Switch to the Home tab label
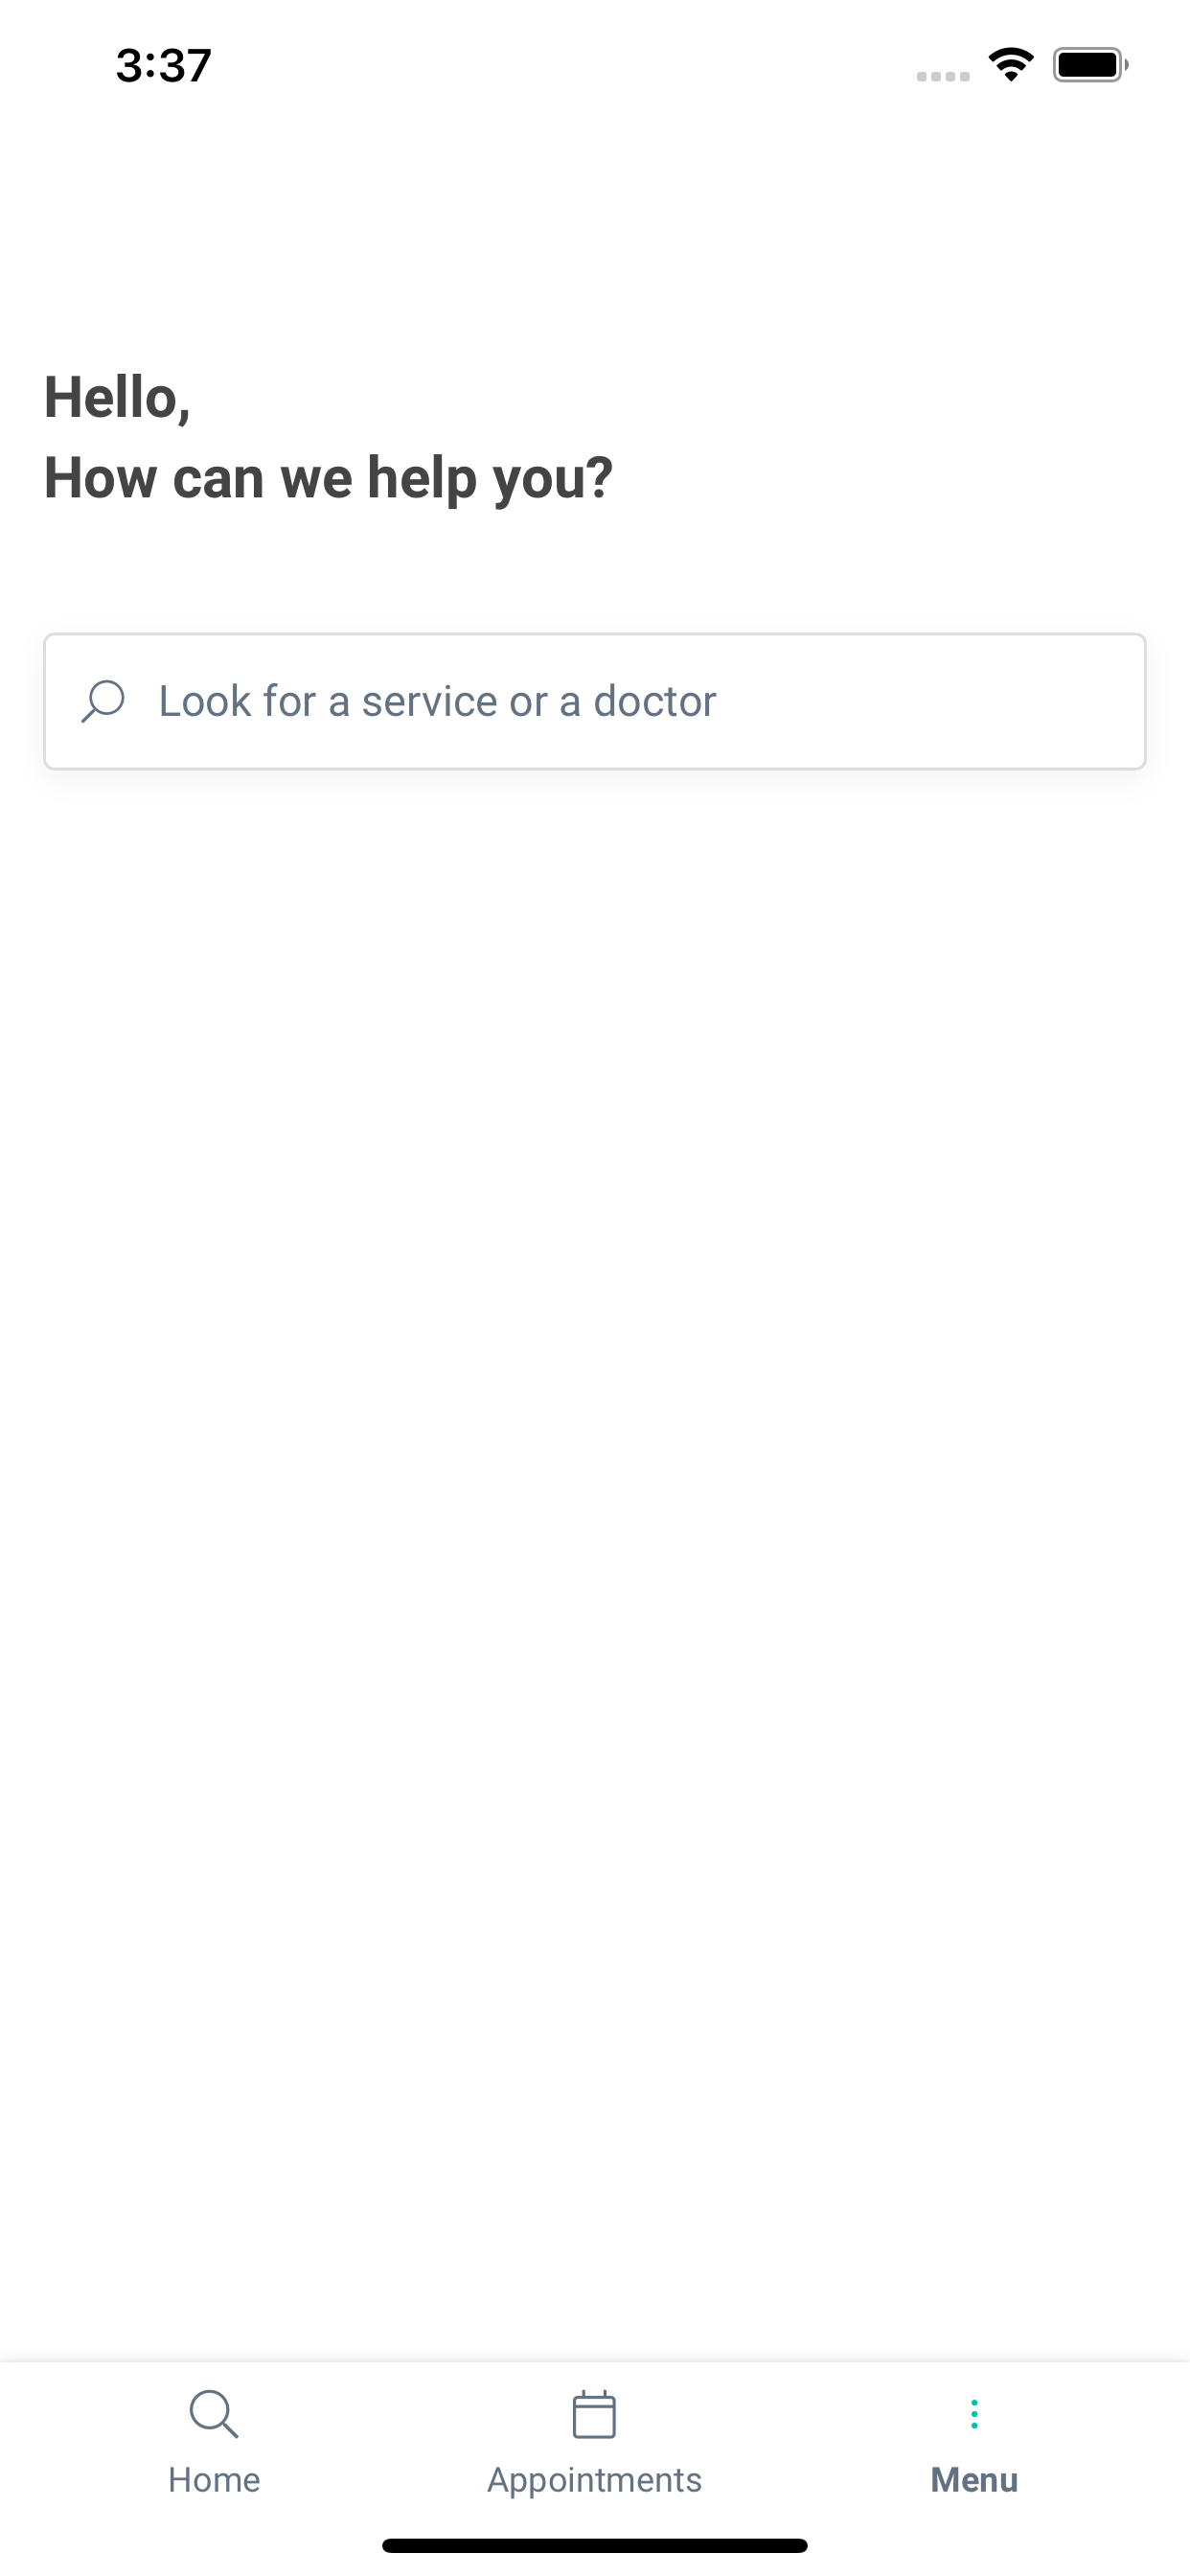Image resolution: width=1190 pixels, height=2576 pixels. [x=214, y=2480]
